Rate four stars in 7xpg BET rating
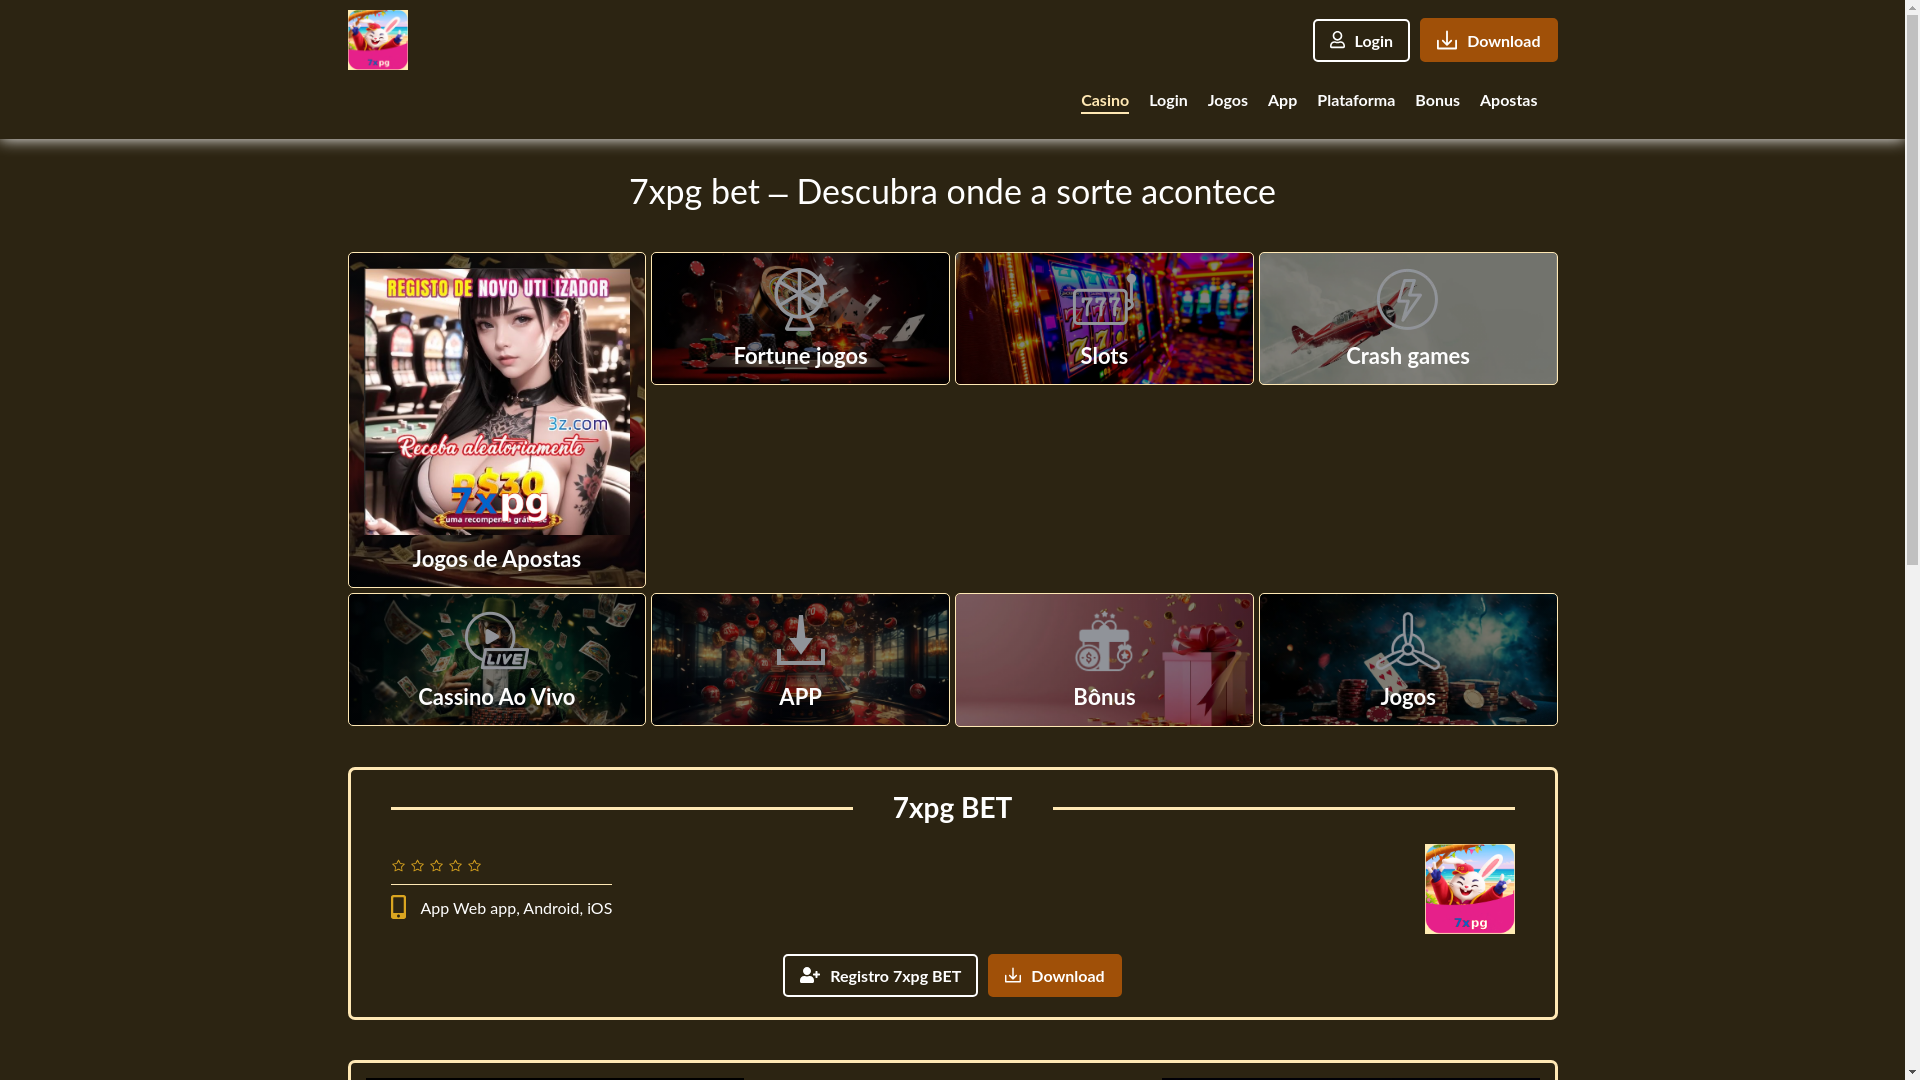Image resolution: width=1920 pixels, height=1080 pixels. [456, 866]
